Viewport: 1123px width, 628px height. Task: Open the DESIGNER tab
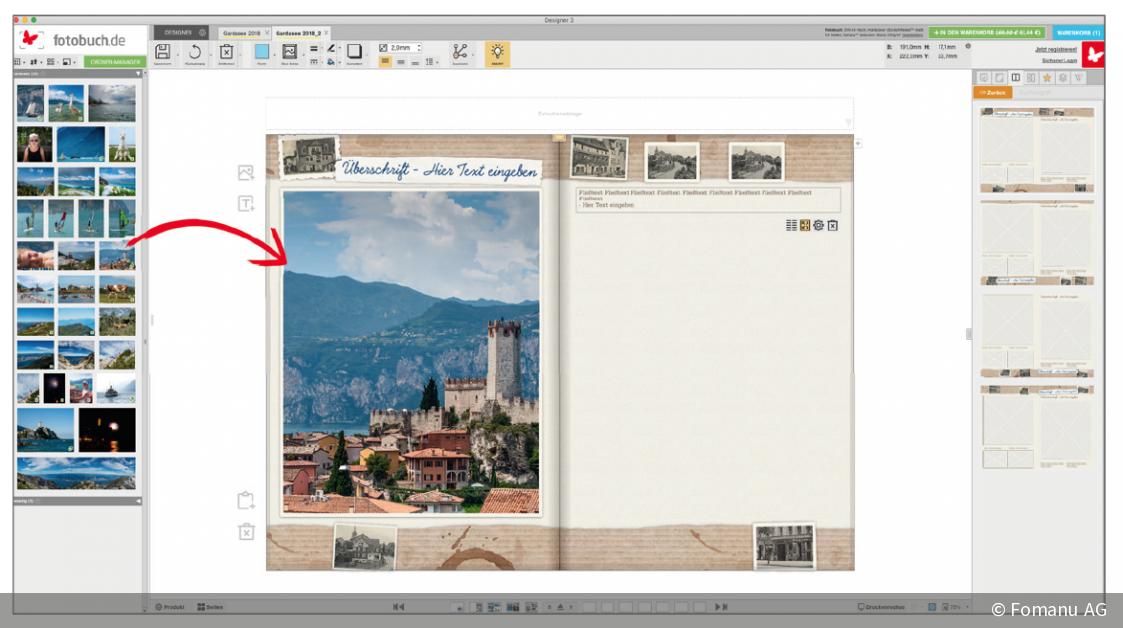click(x=179, y=33)
